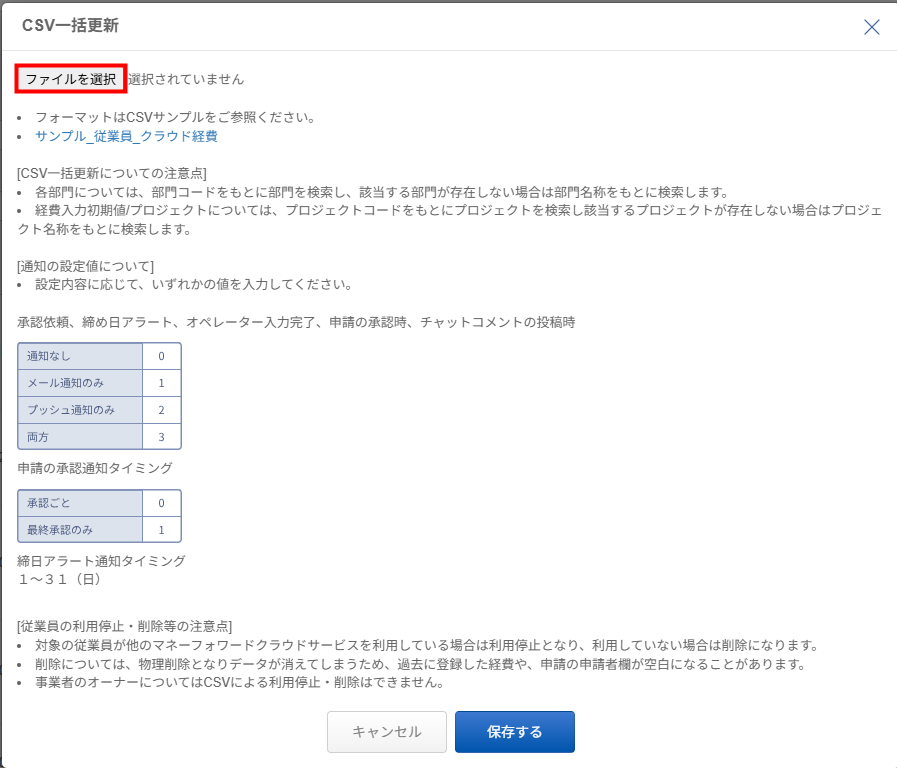Click the 事業者のオーナーについては note line
Viewport: 897px width, 768px height.
point(240,682)
